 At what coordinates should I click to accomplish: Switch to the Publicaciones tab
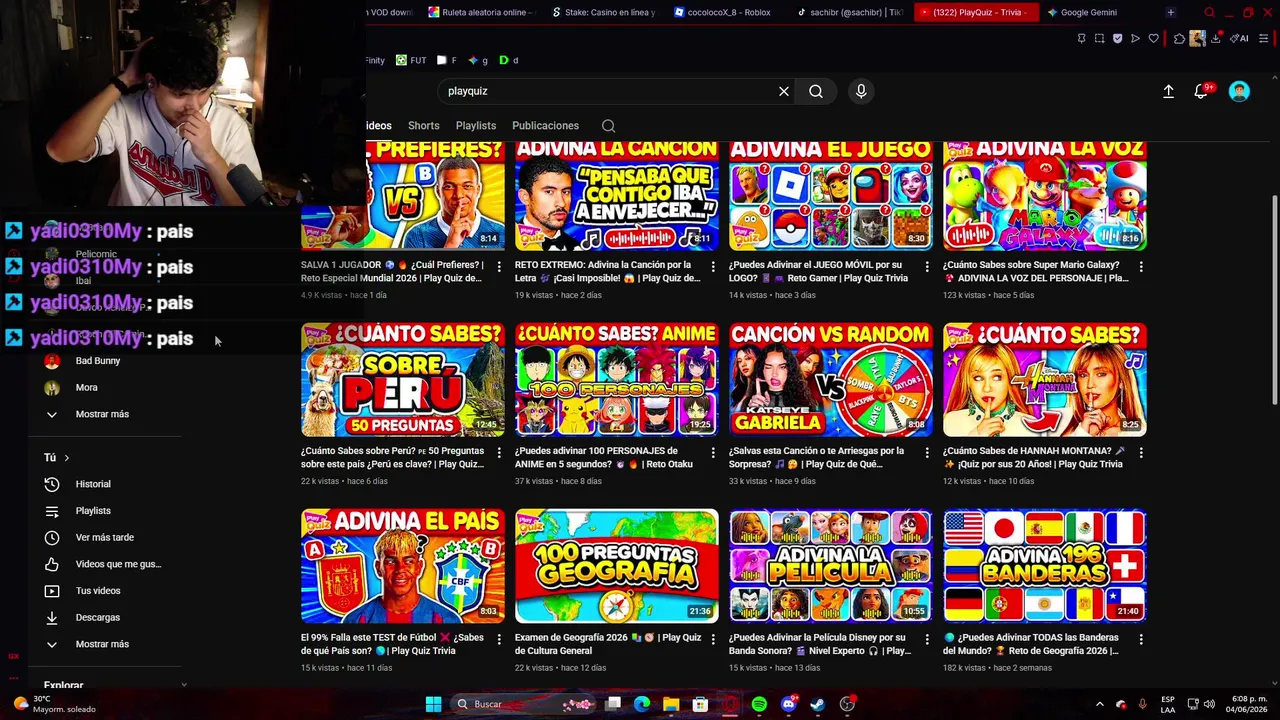click(x=545, y=126)
